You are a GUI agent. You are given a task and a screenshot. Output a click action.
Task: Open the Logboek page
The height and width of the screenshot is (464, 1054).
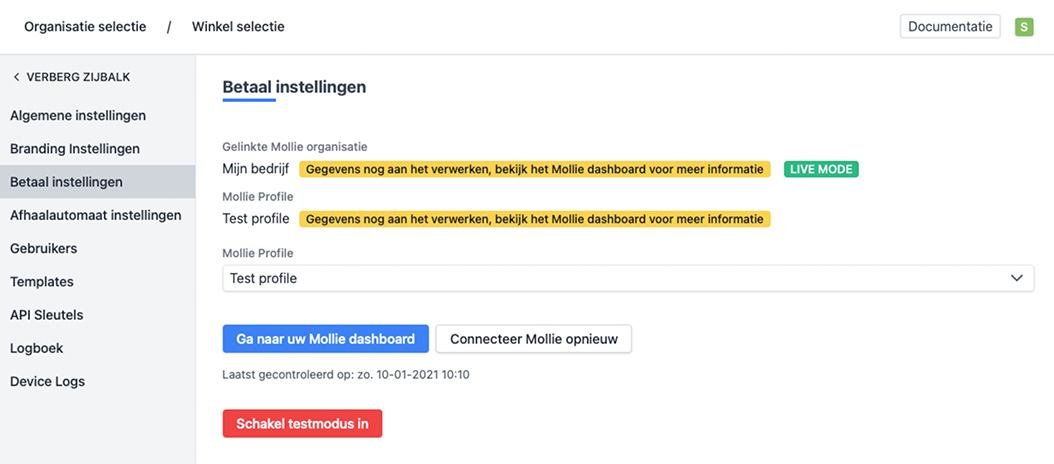point(37,348)
